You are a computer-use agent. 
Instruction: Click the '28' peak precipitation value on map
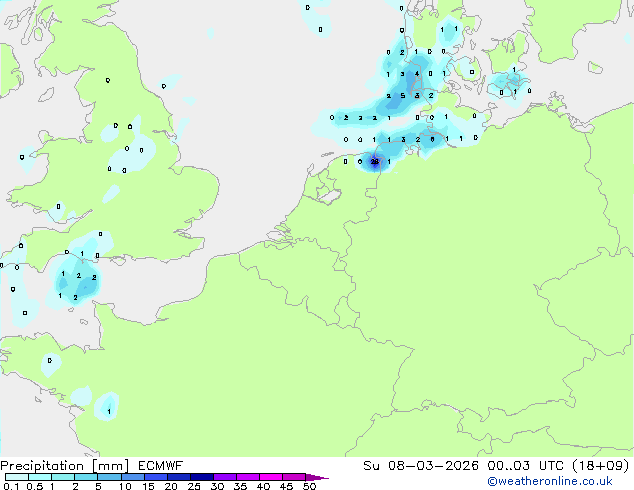(375, 162)
